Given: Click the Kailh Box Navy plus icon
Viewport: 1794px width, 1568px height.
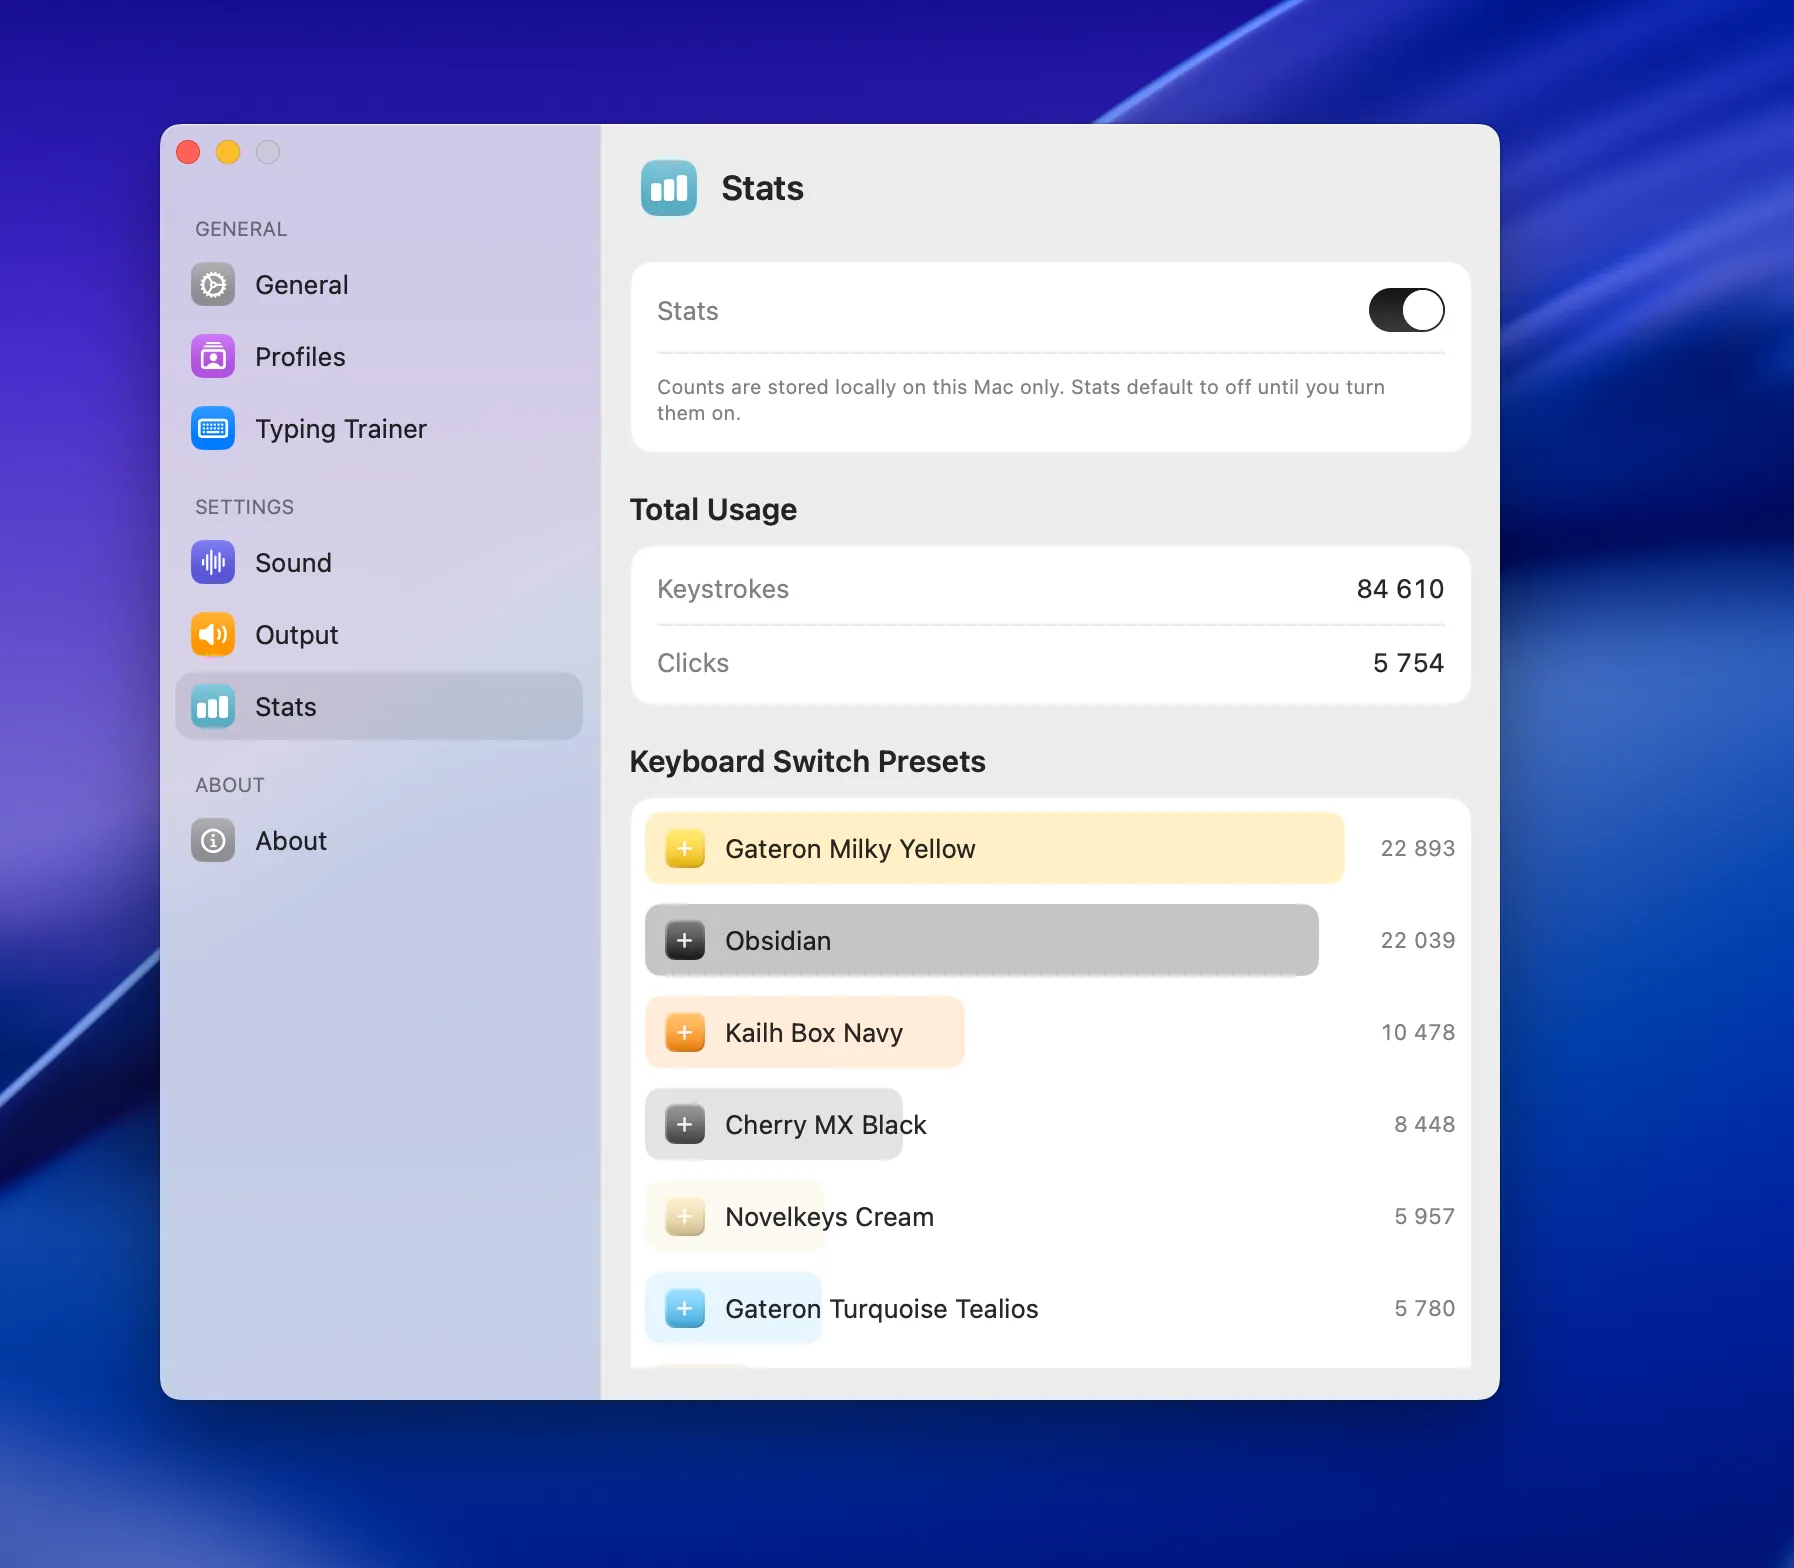Looking at the screenshot, I should tap(685, 1033).
